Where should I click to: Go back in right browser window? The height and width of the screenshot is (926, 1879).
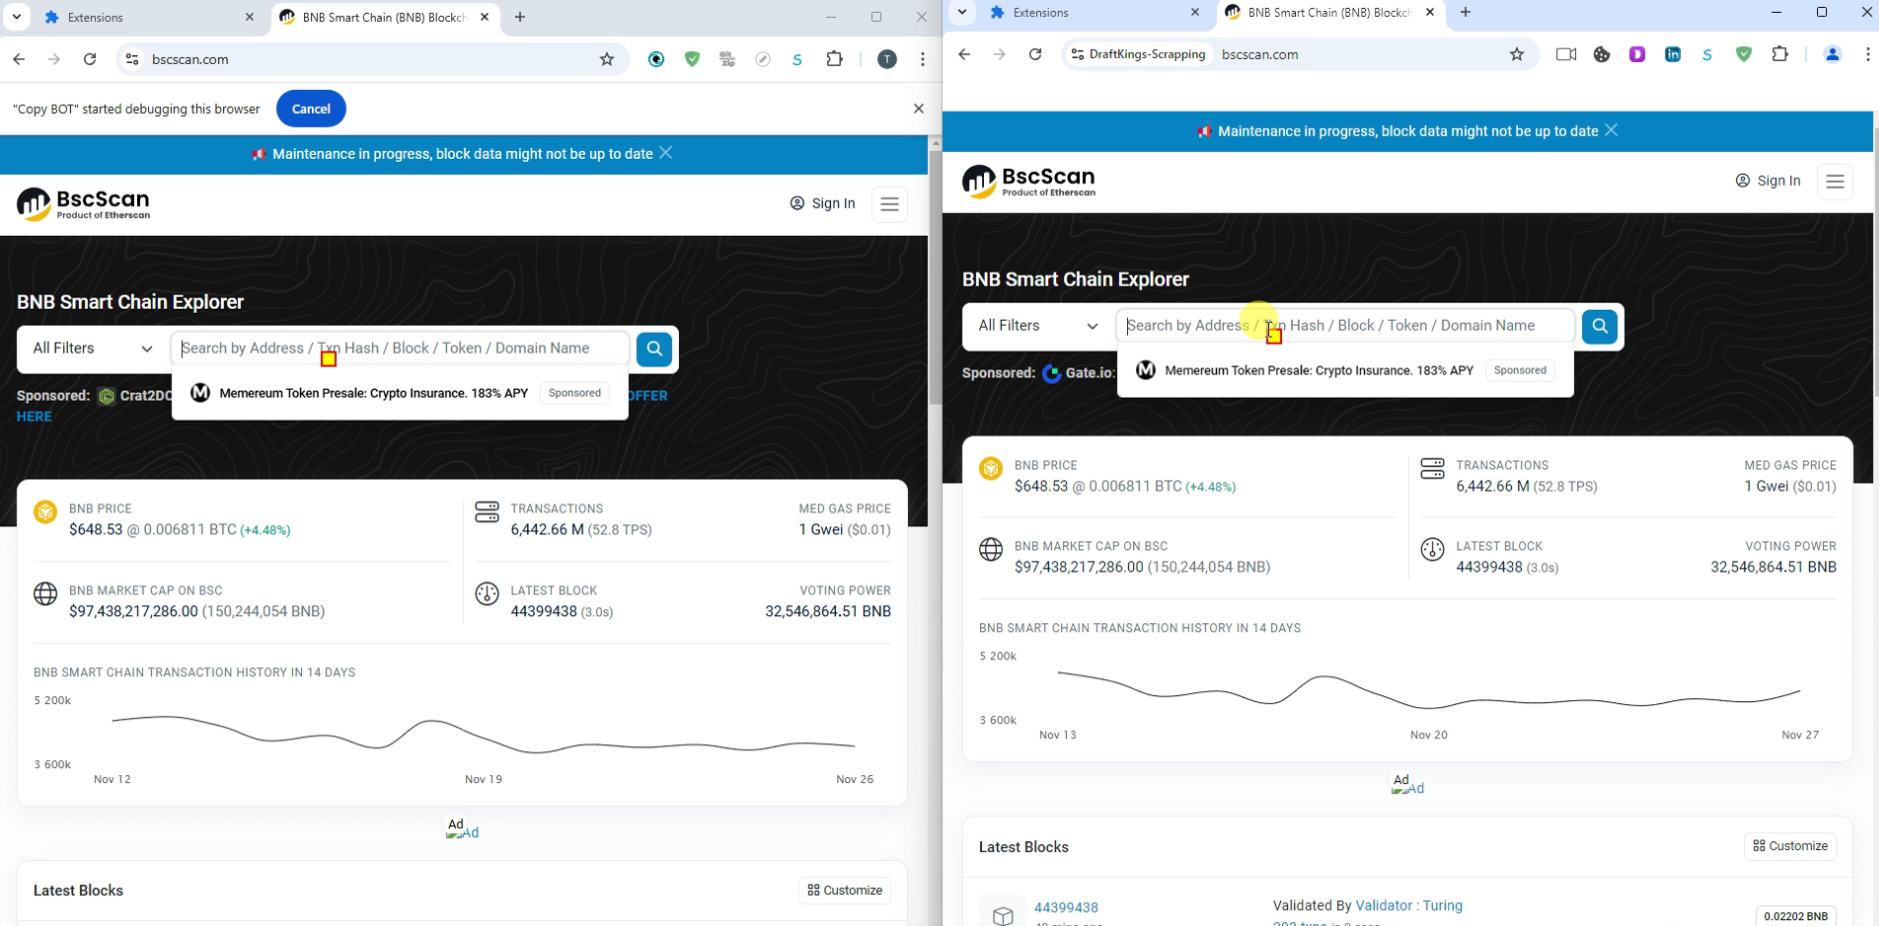tap(964, 54)
